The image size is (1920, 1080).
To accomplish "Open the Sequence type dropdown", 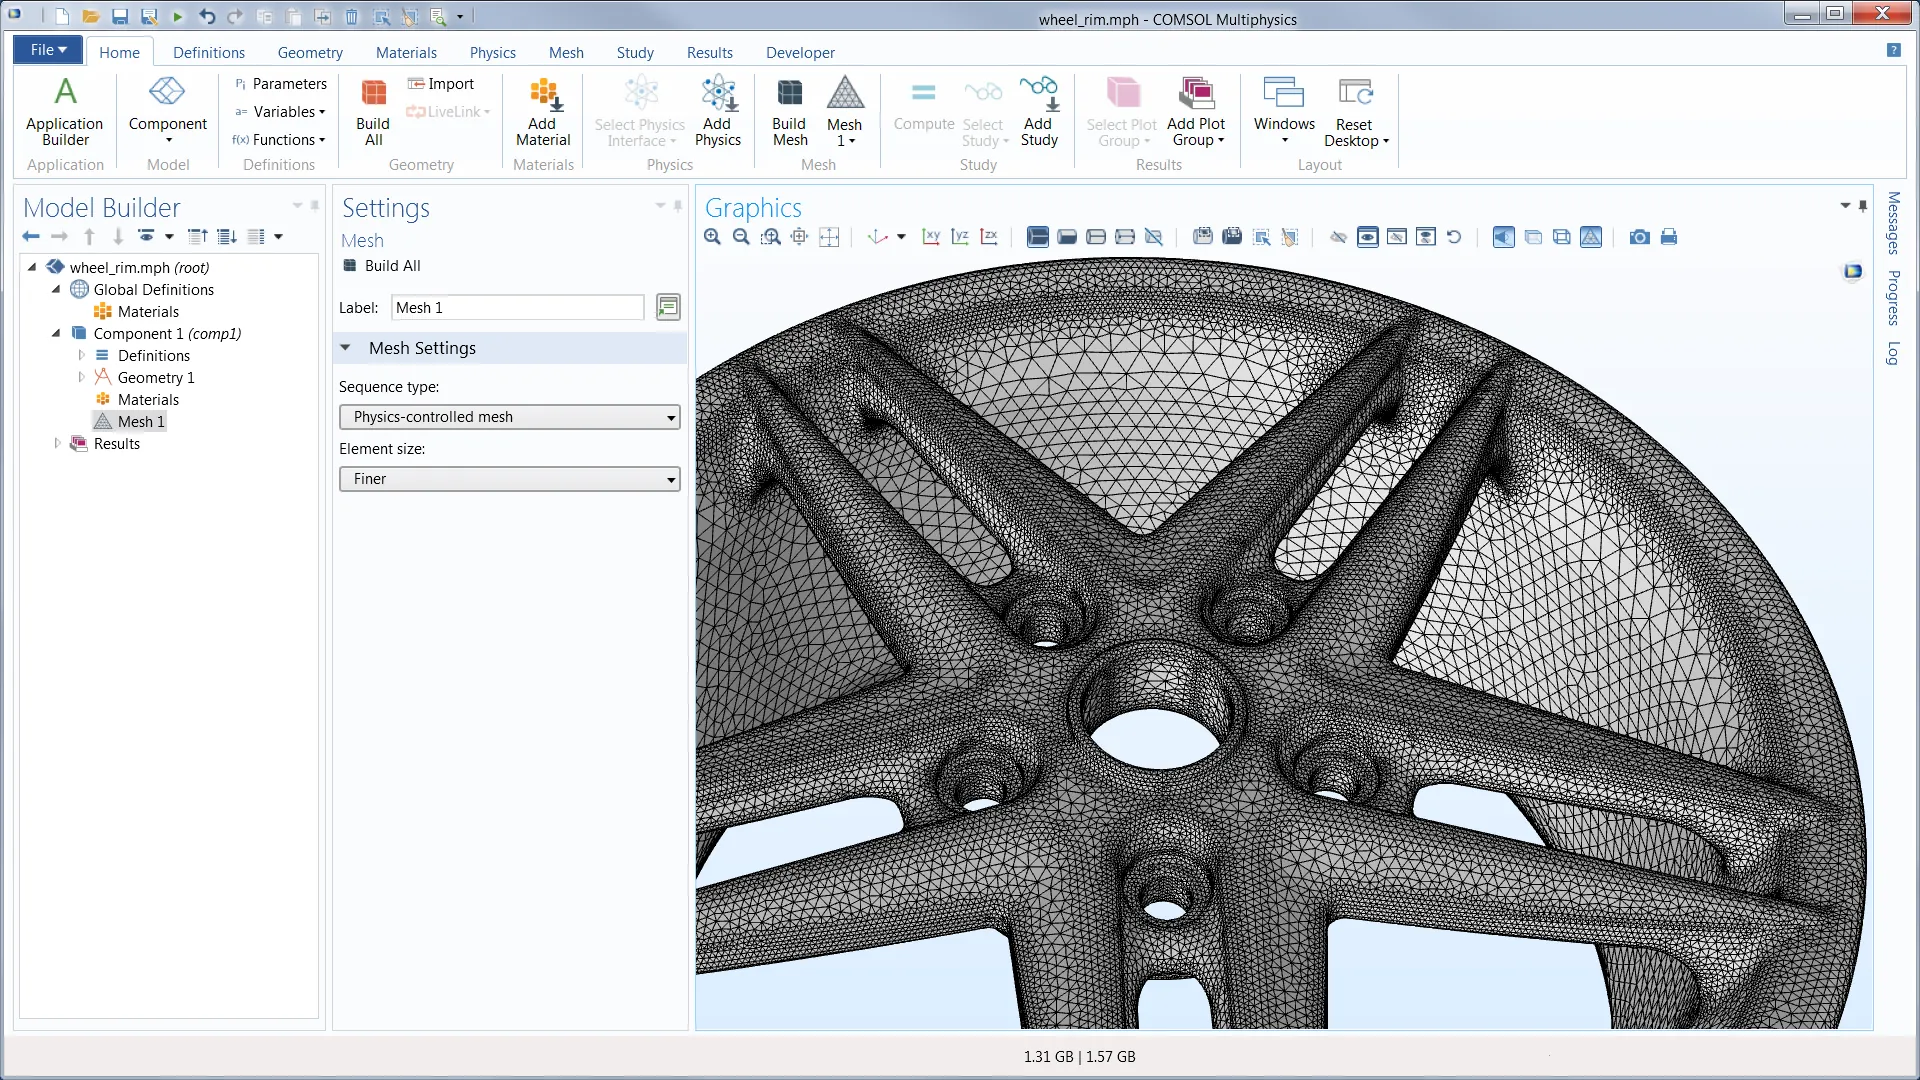I will point(509,417).
